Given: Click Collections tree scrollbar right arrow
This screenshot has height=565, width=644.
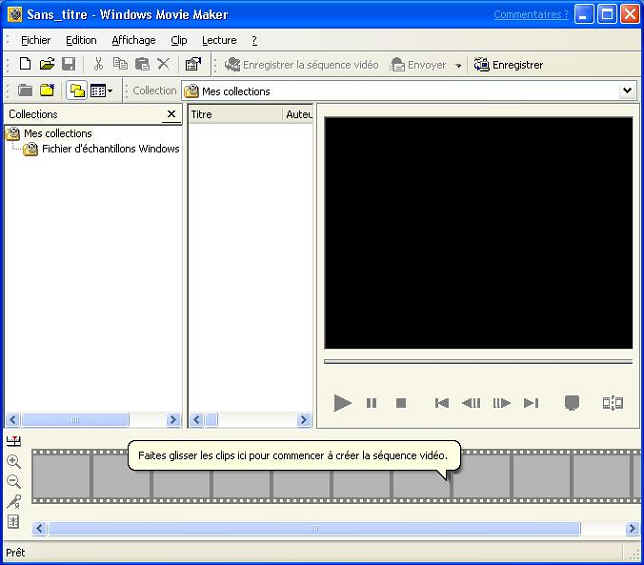Looking at the screenshot, I should point(173,420).
